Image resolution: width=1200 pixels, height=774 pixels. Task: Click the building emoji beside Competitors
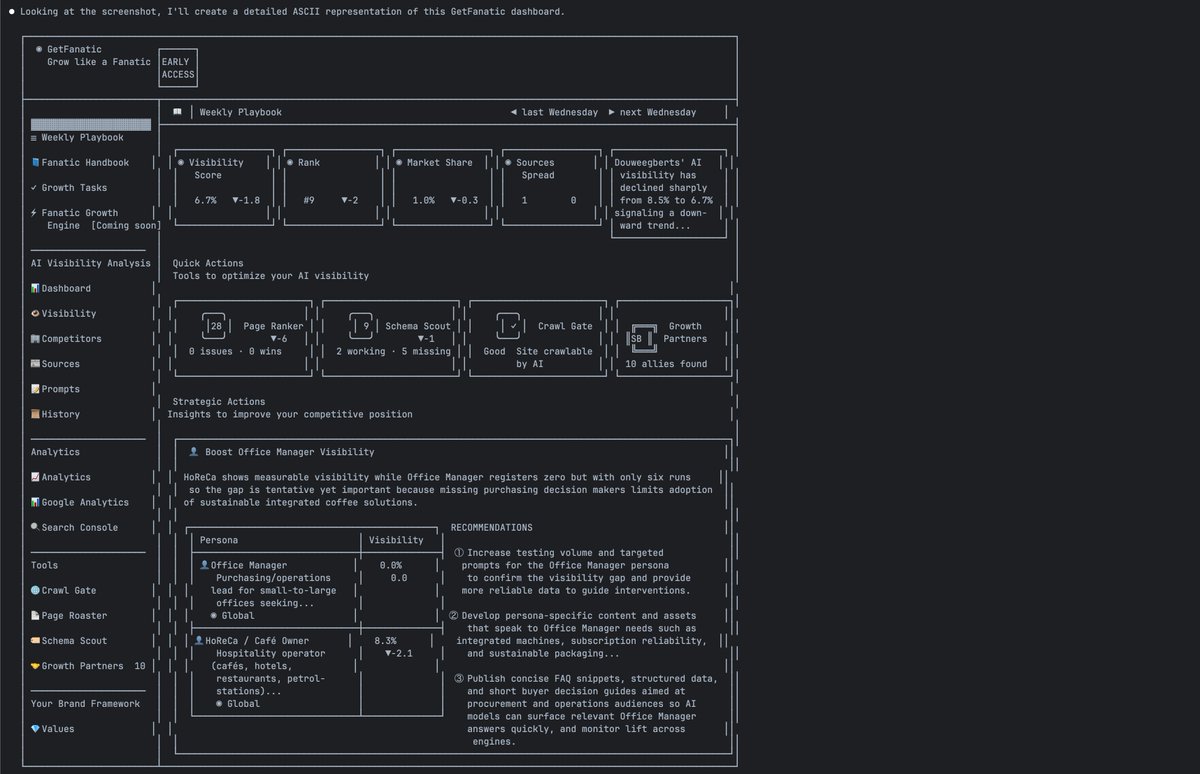[35, 339]
